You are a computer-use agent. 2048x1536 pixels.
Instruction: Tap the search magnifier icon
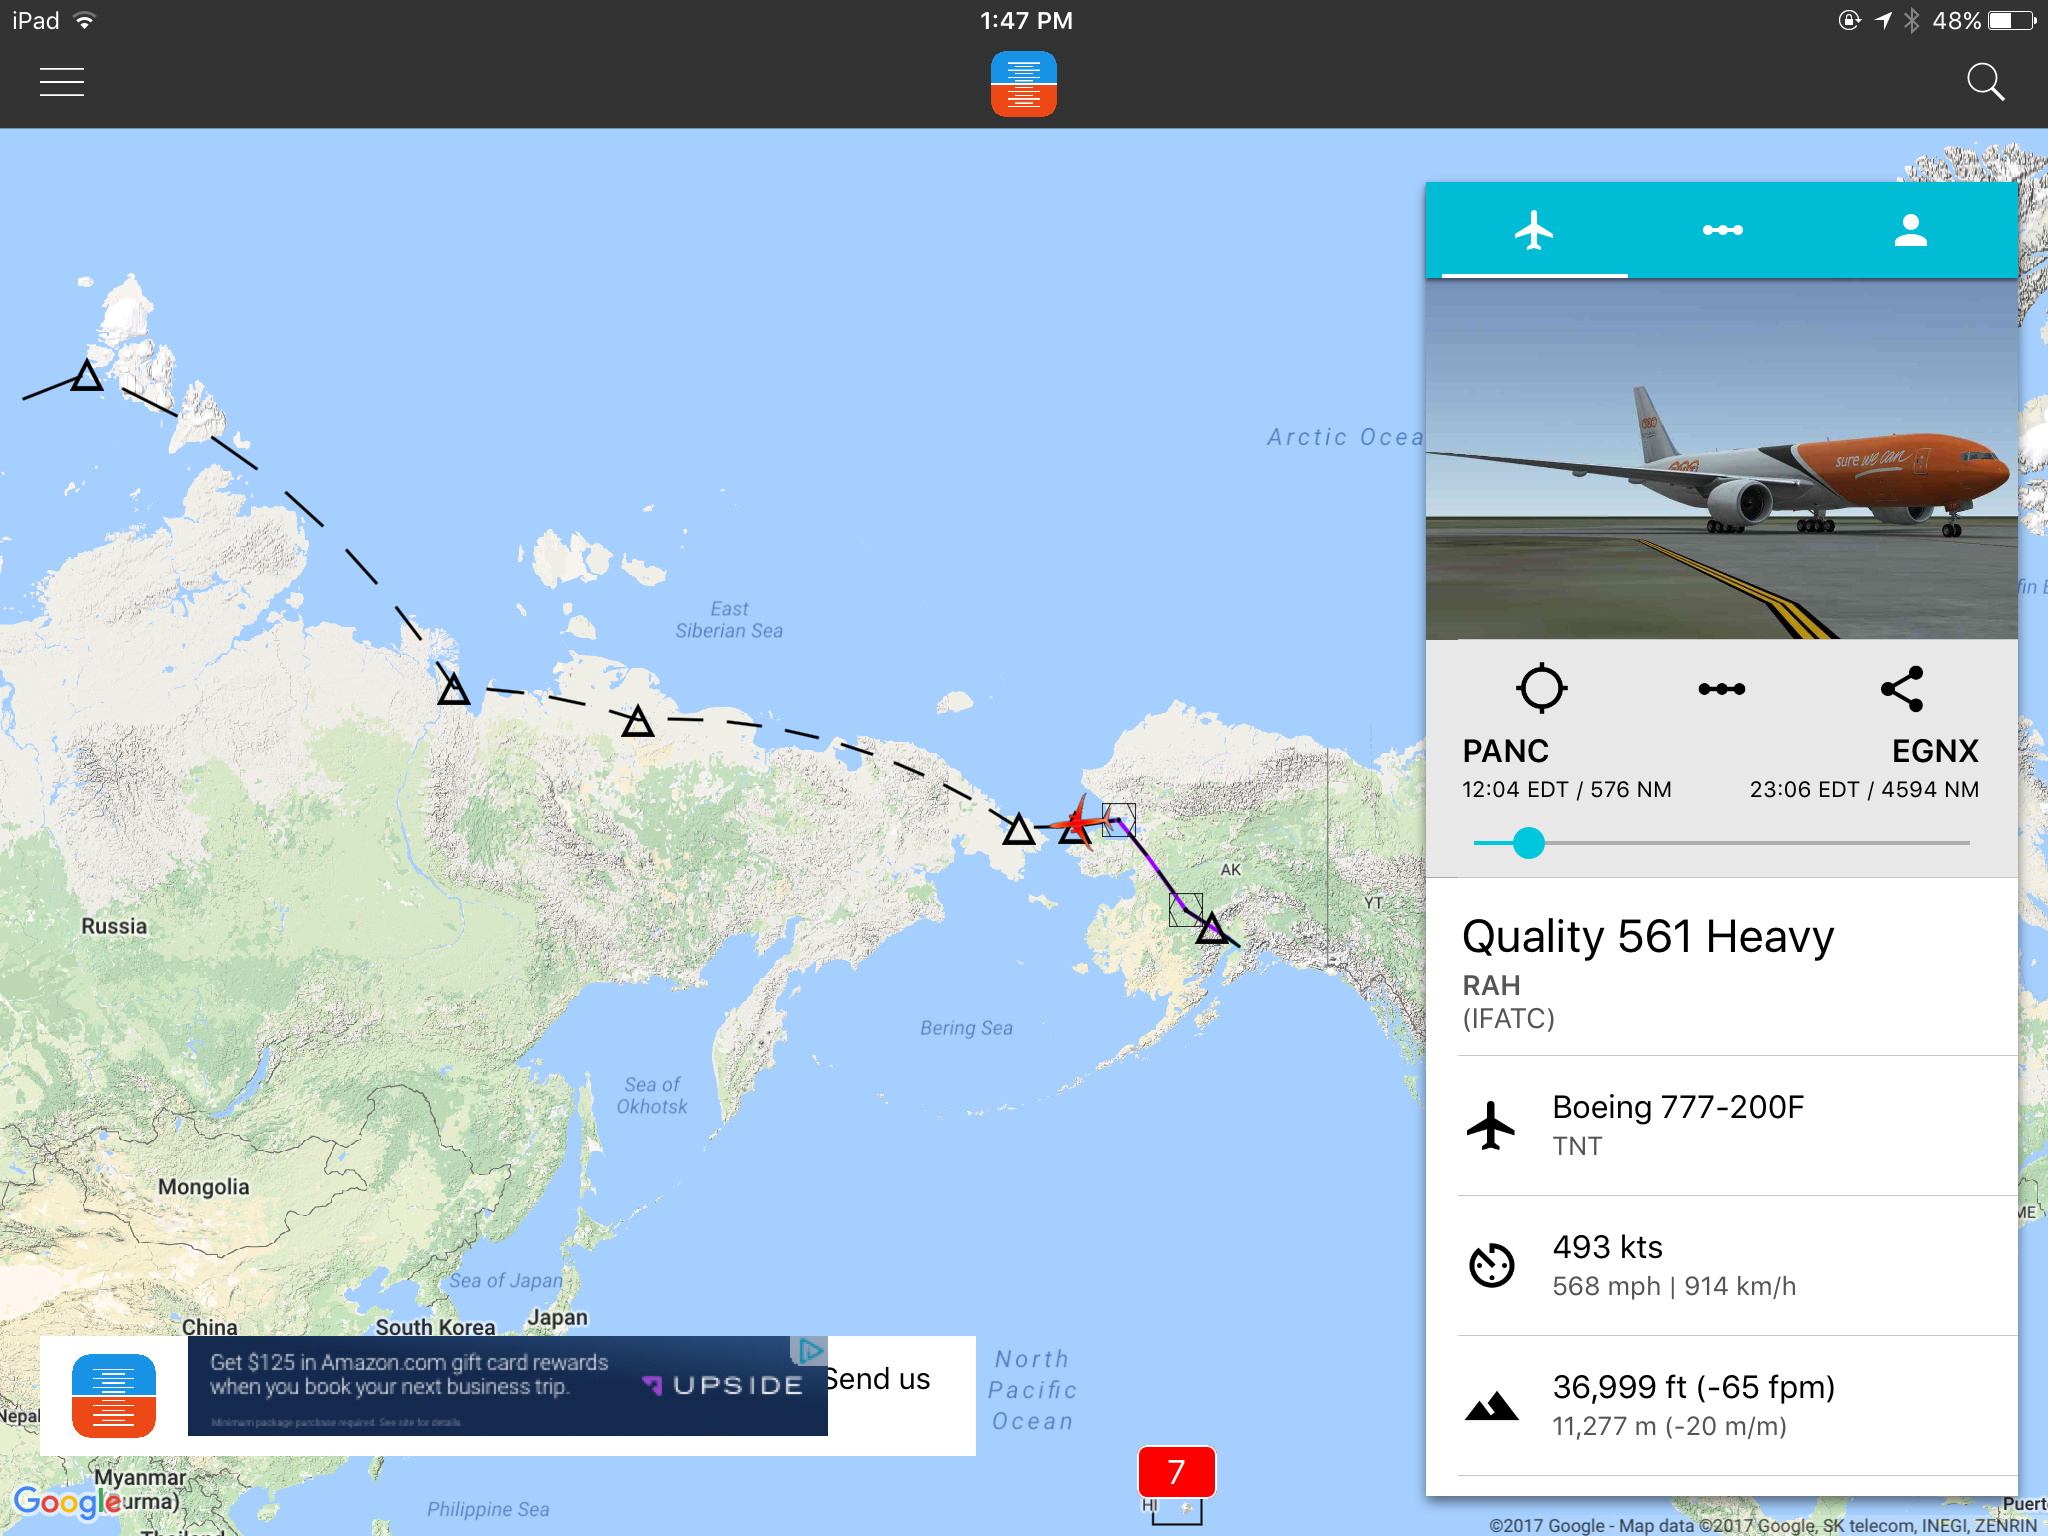(1984, 82)
